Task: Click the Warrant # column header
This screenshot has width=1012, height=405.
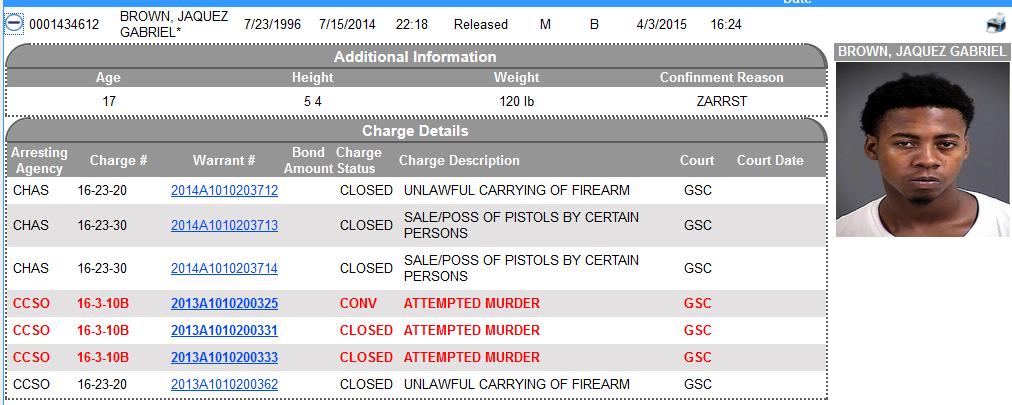Action: tap(224, 160)
